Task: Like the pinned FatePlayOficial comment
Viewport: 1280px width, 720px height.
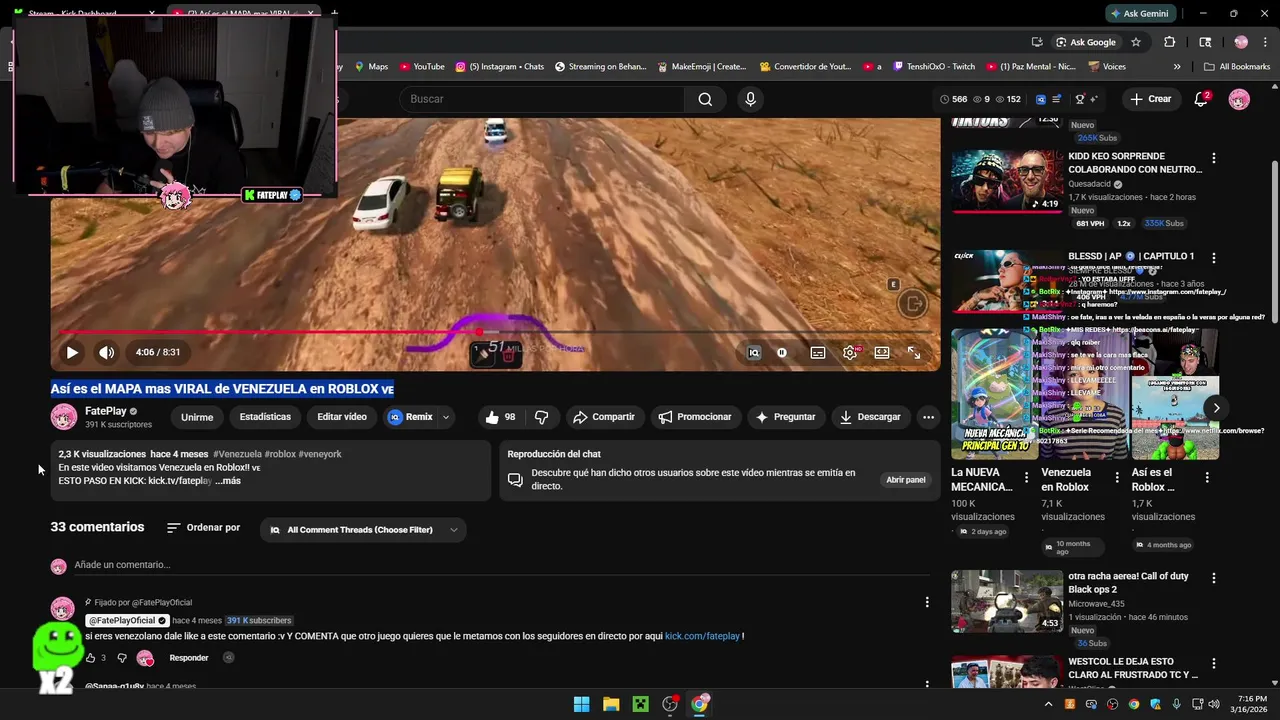Action: (x=90, y=658)
